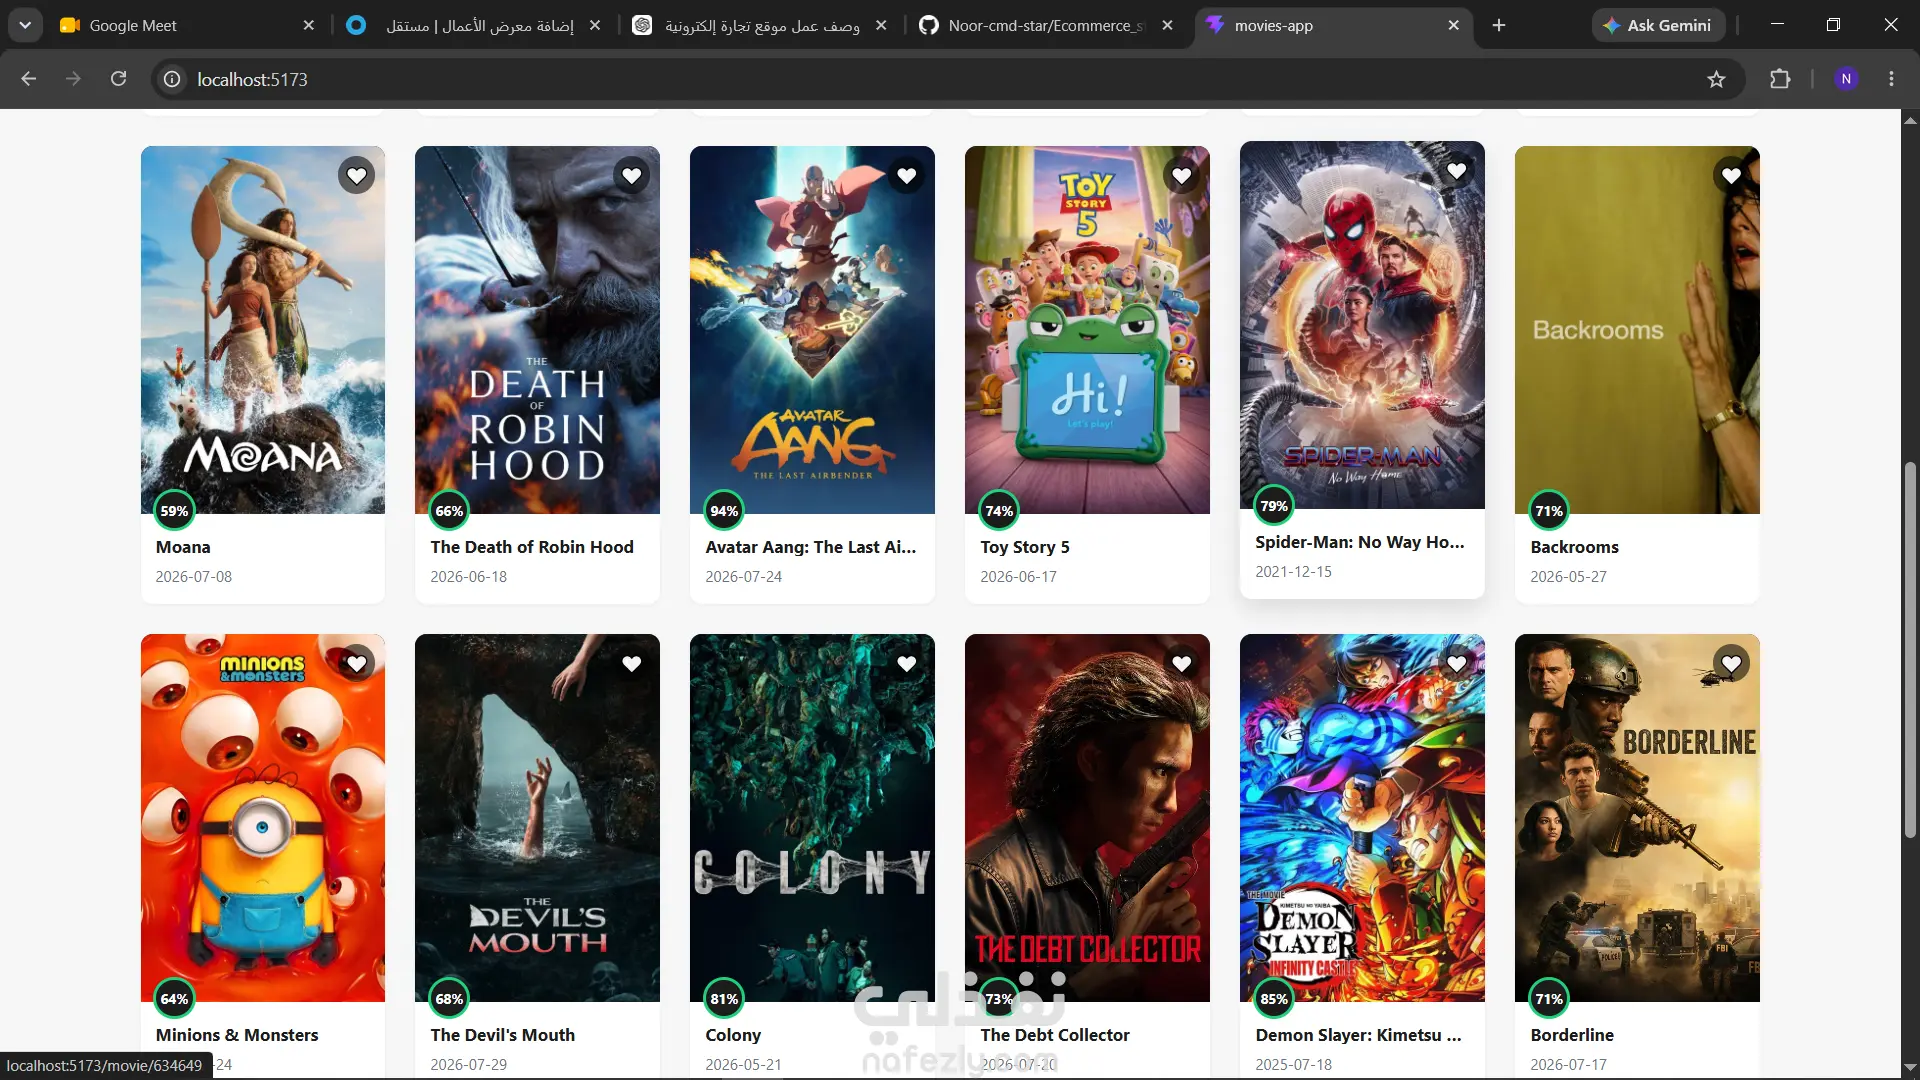Switch to the Google Meet tab
The image size is (1920, 1080).
click(187, 25)
